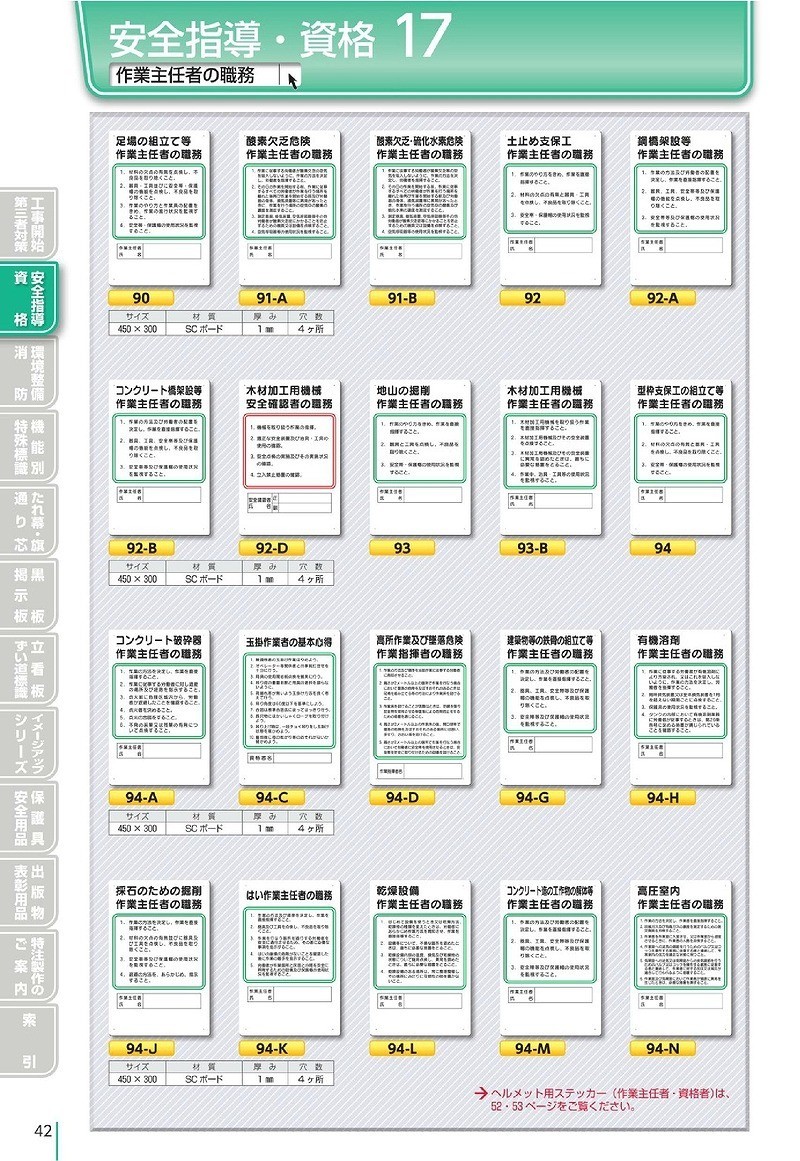Viewport: 800px width, 1161px height.
Task: Click the yellow 94-C product number label
Action: coord(271,797)
